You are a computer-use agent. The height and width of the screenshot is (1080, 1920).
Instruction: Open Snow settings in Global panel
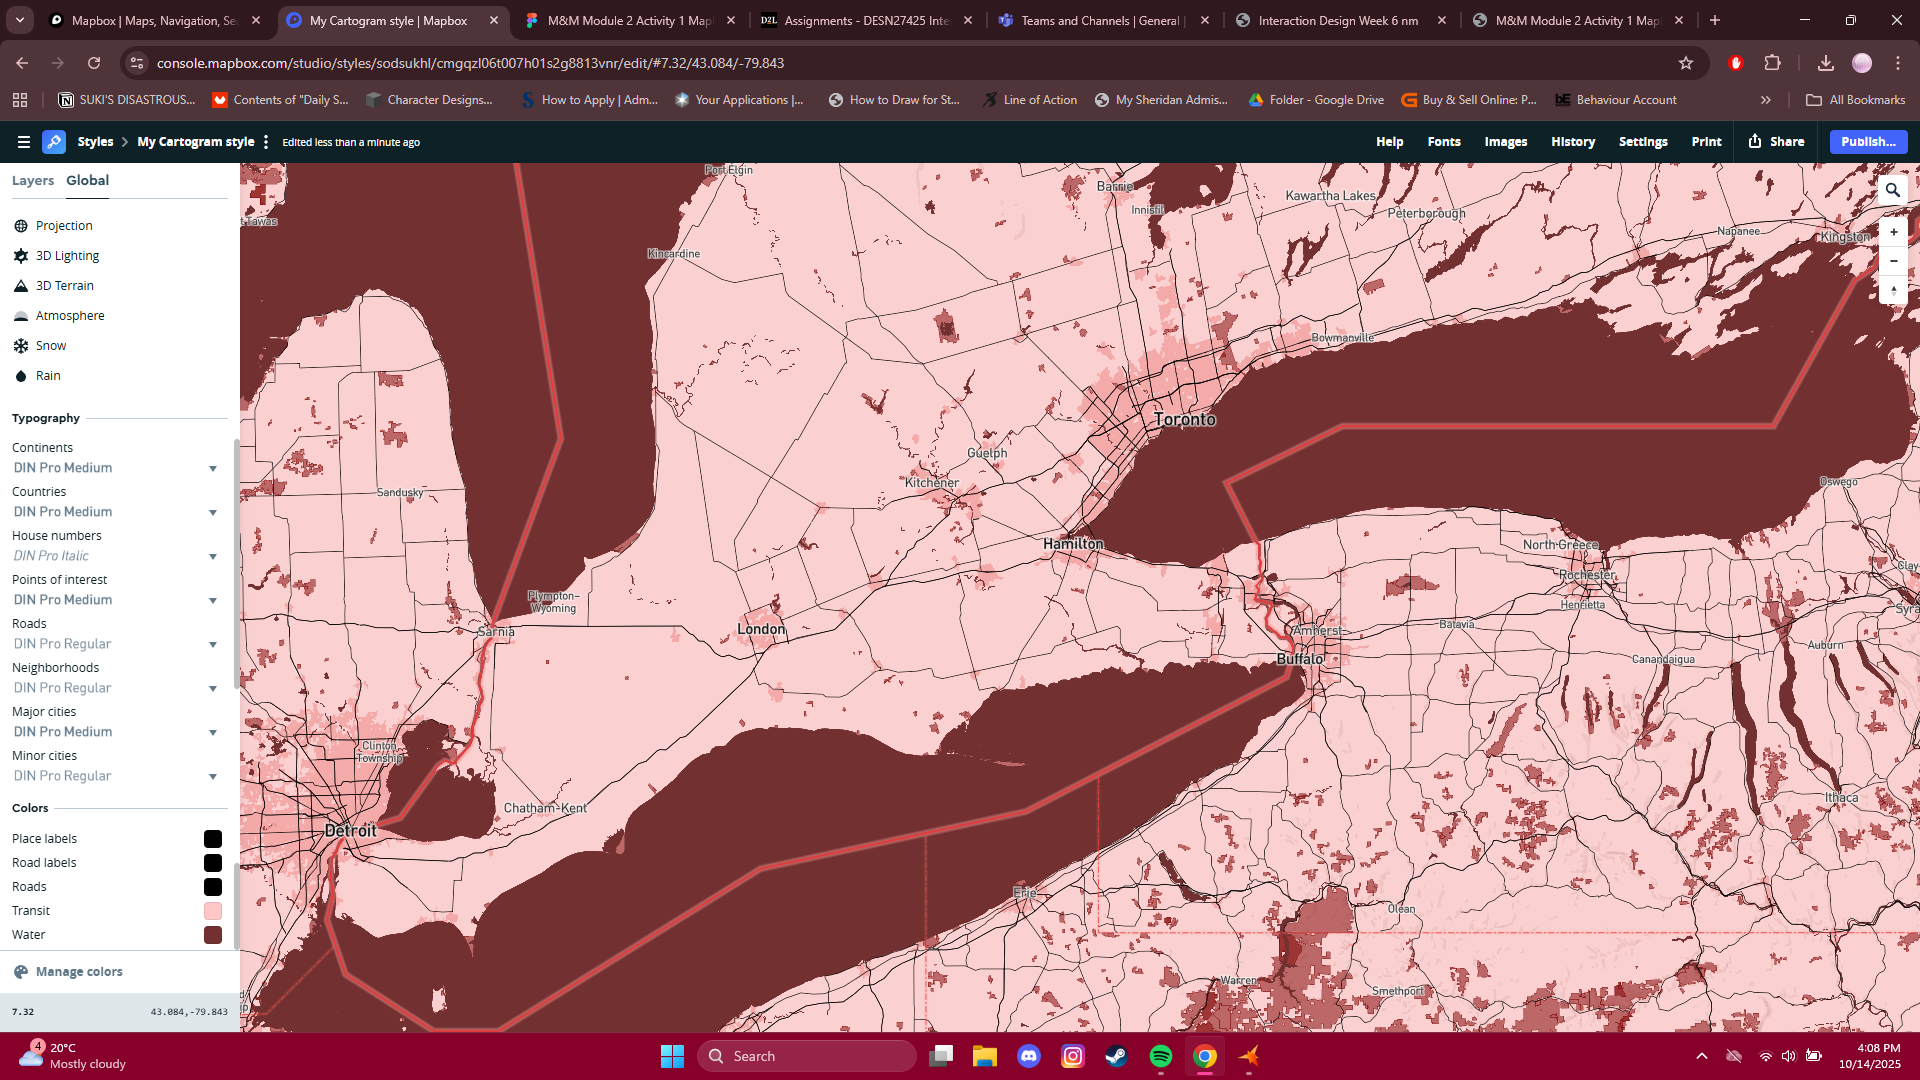click(50, 346)
